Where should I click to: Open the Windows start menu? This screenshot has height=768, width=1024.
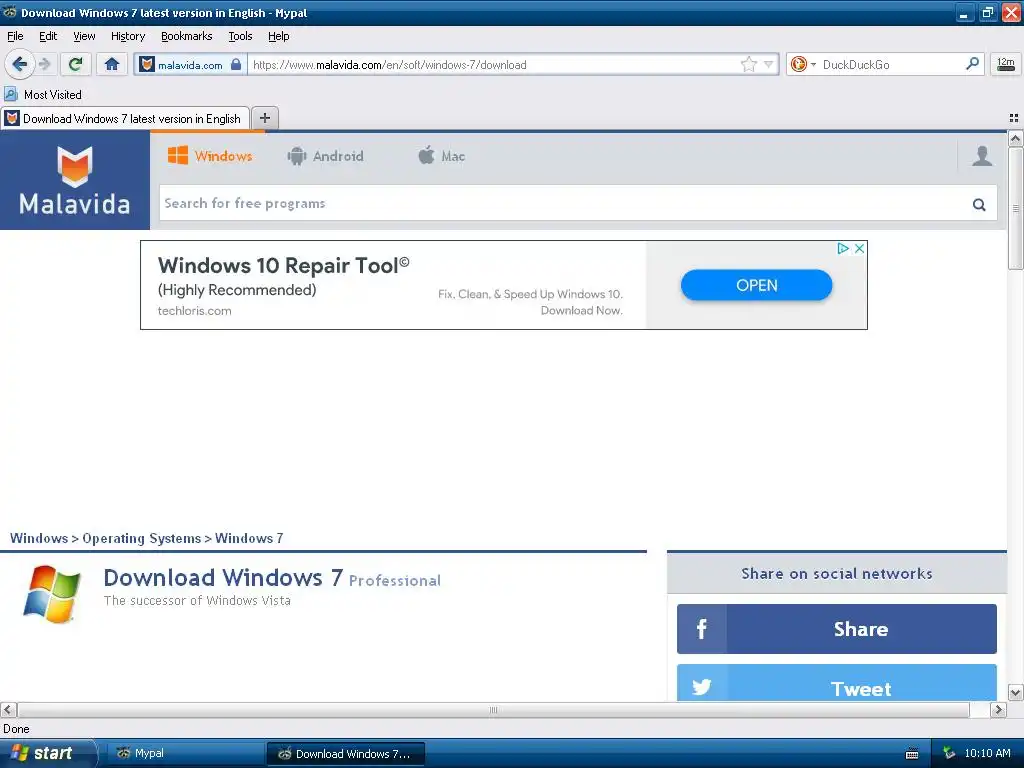(x=47, y=754)
